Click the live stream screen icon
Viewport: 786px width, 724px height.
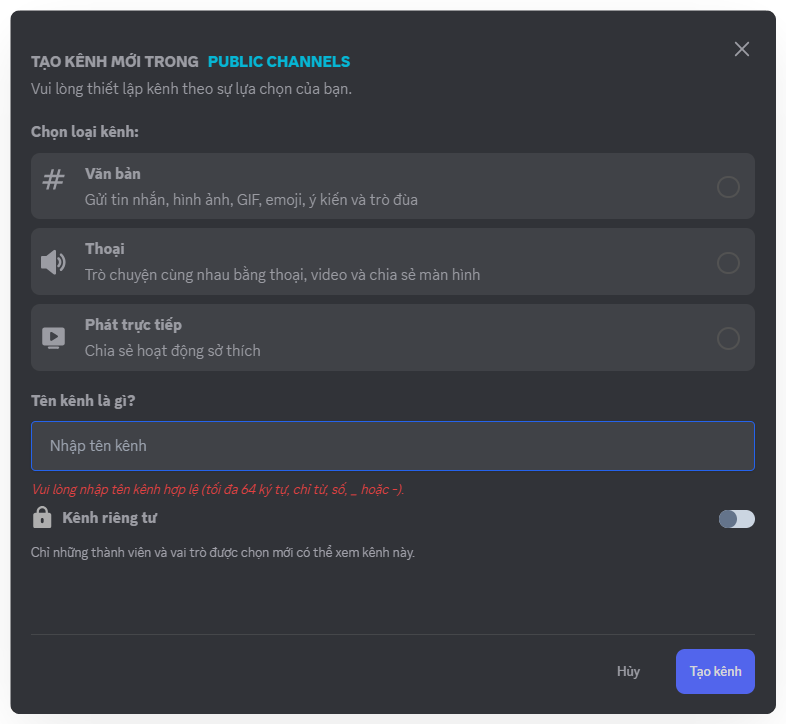(53, 338)
